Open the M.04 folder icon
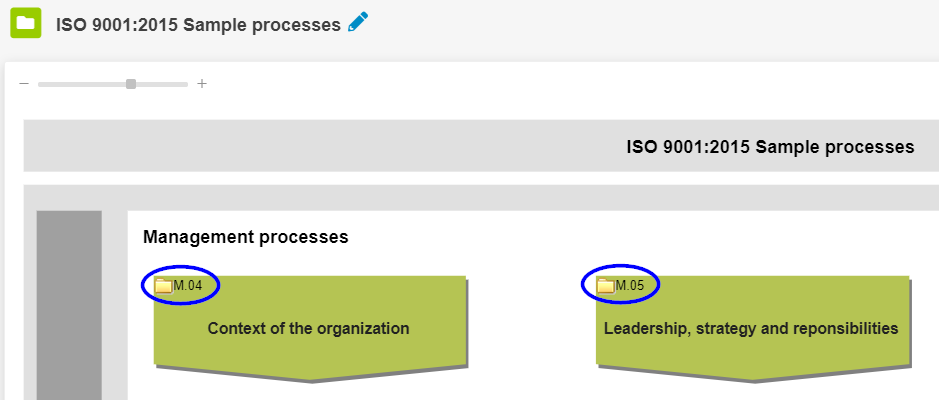Image resolution: width=939 pixels, height=400 pixels. 163,287
